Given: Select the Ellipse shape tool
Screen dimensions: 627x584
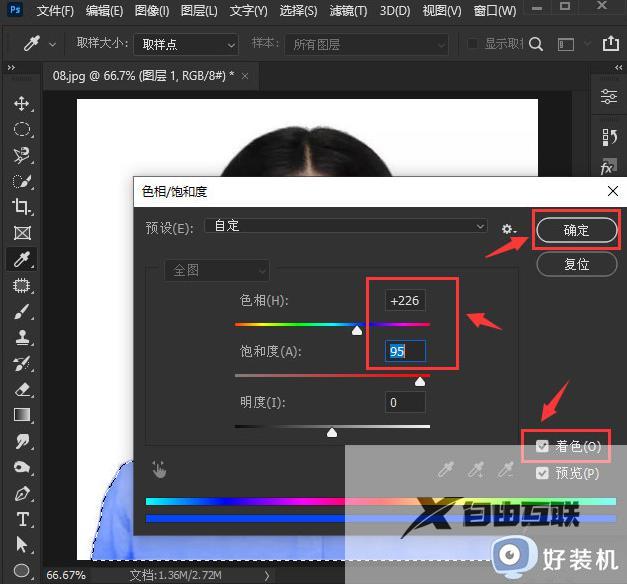Looking at the screenshot, I should pos(22,570).
